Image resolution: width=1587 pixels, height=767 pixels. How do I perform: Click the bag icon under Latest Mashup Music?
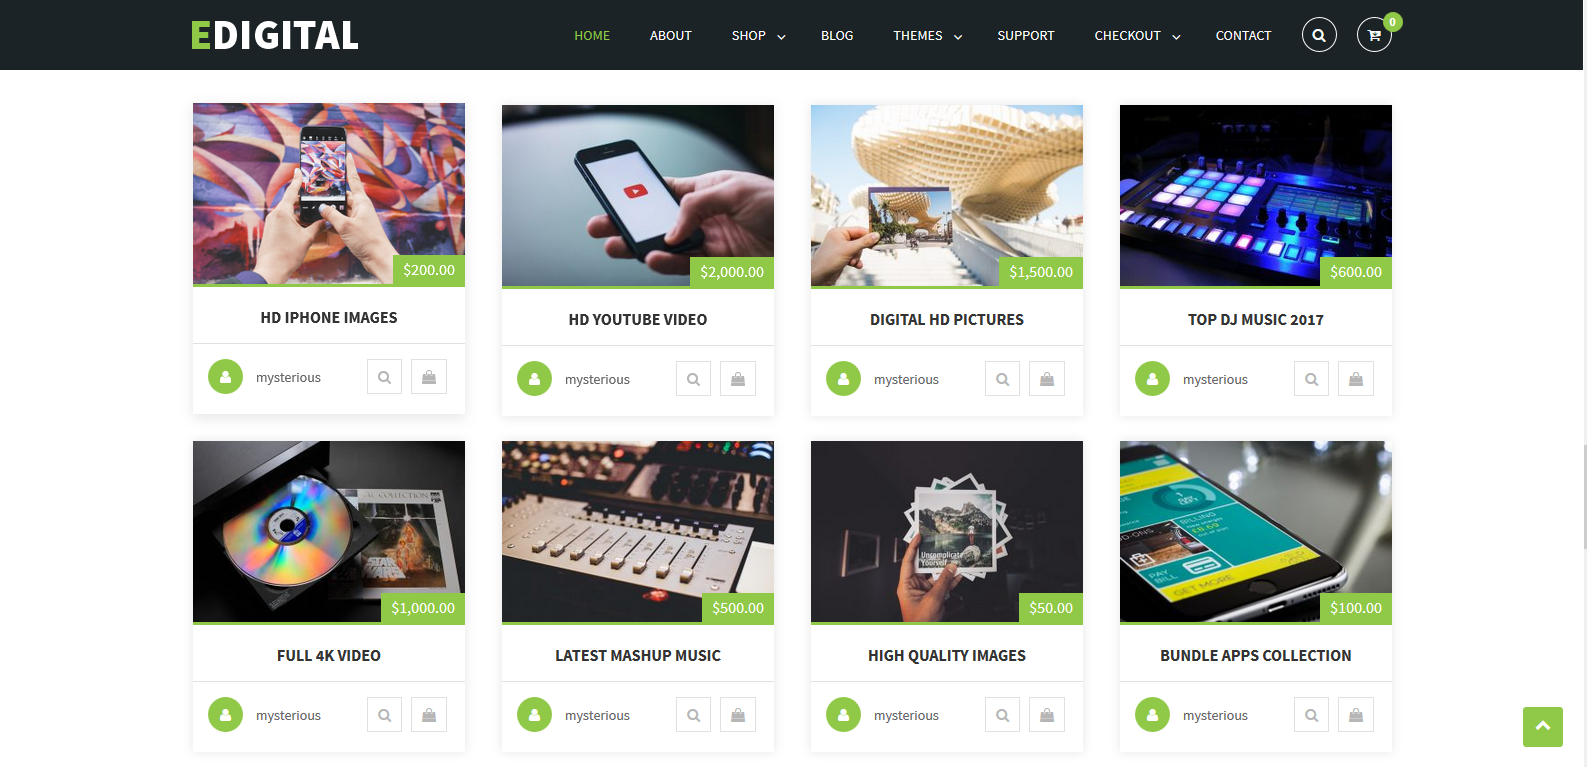738,715
